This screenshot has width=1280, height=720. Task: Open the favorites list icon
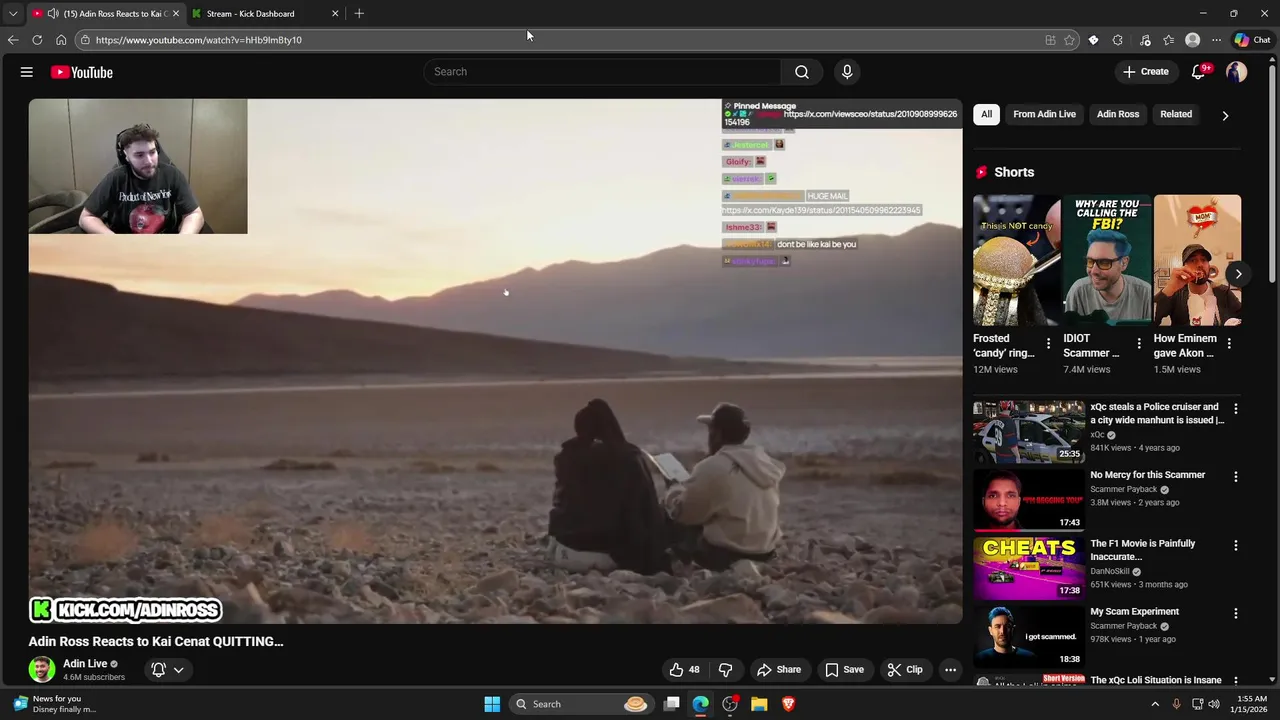1168,40
